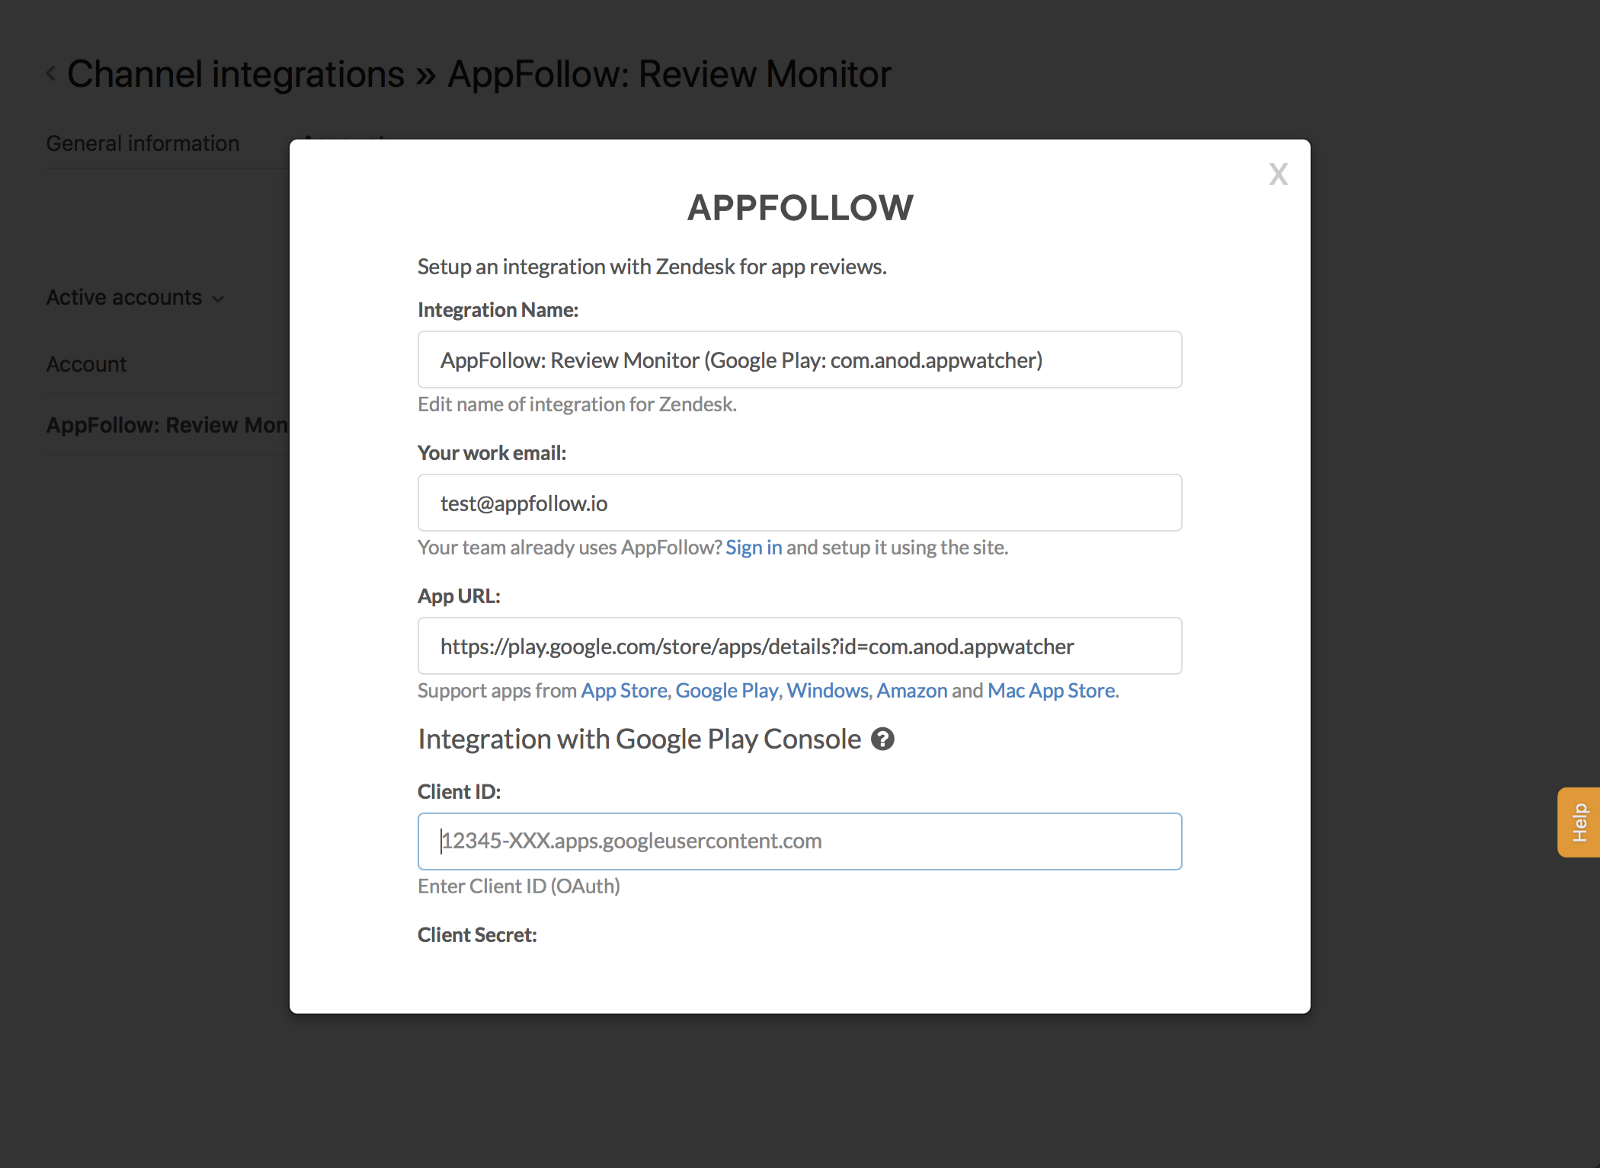Click the Channel integrations breadcrumb title
This screenshot has width=1600, height=1168.
236,75
